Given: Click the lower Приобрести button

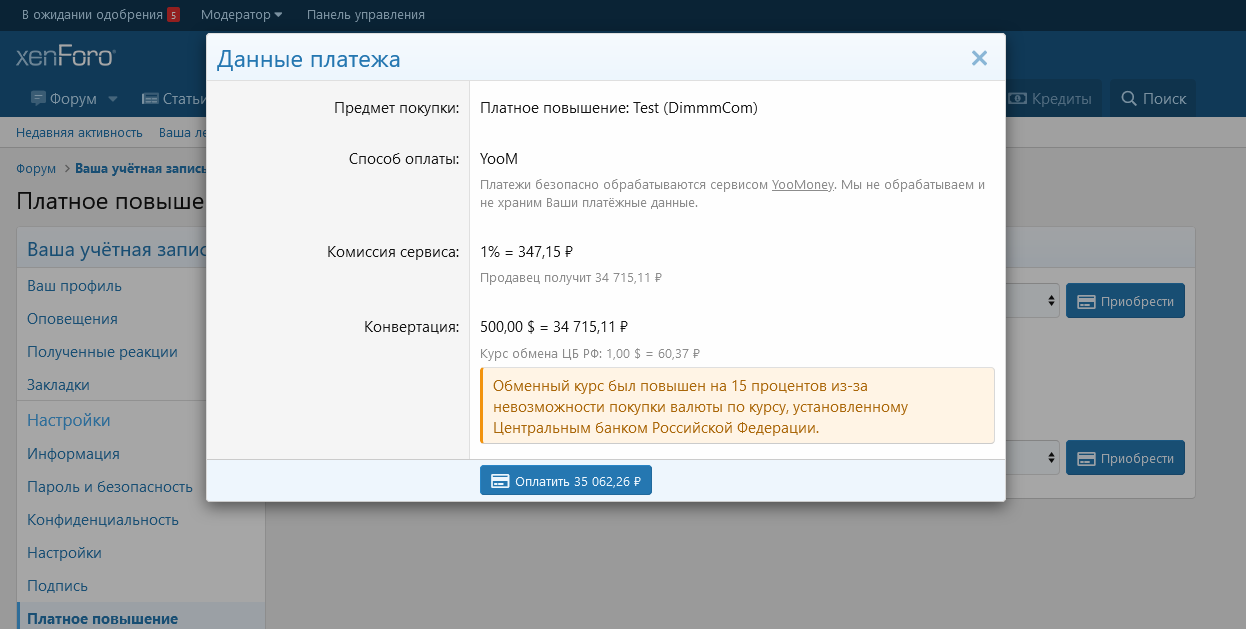Looking at the screenshot, I should [x=1125, y=458].
